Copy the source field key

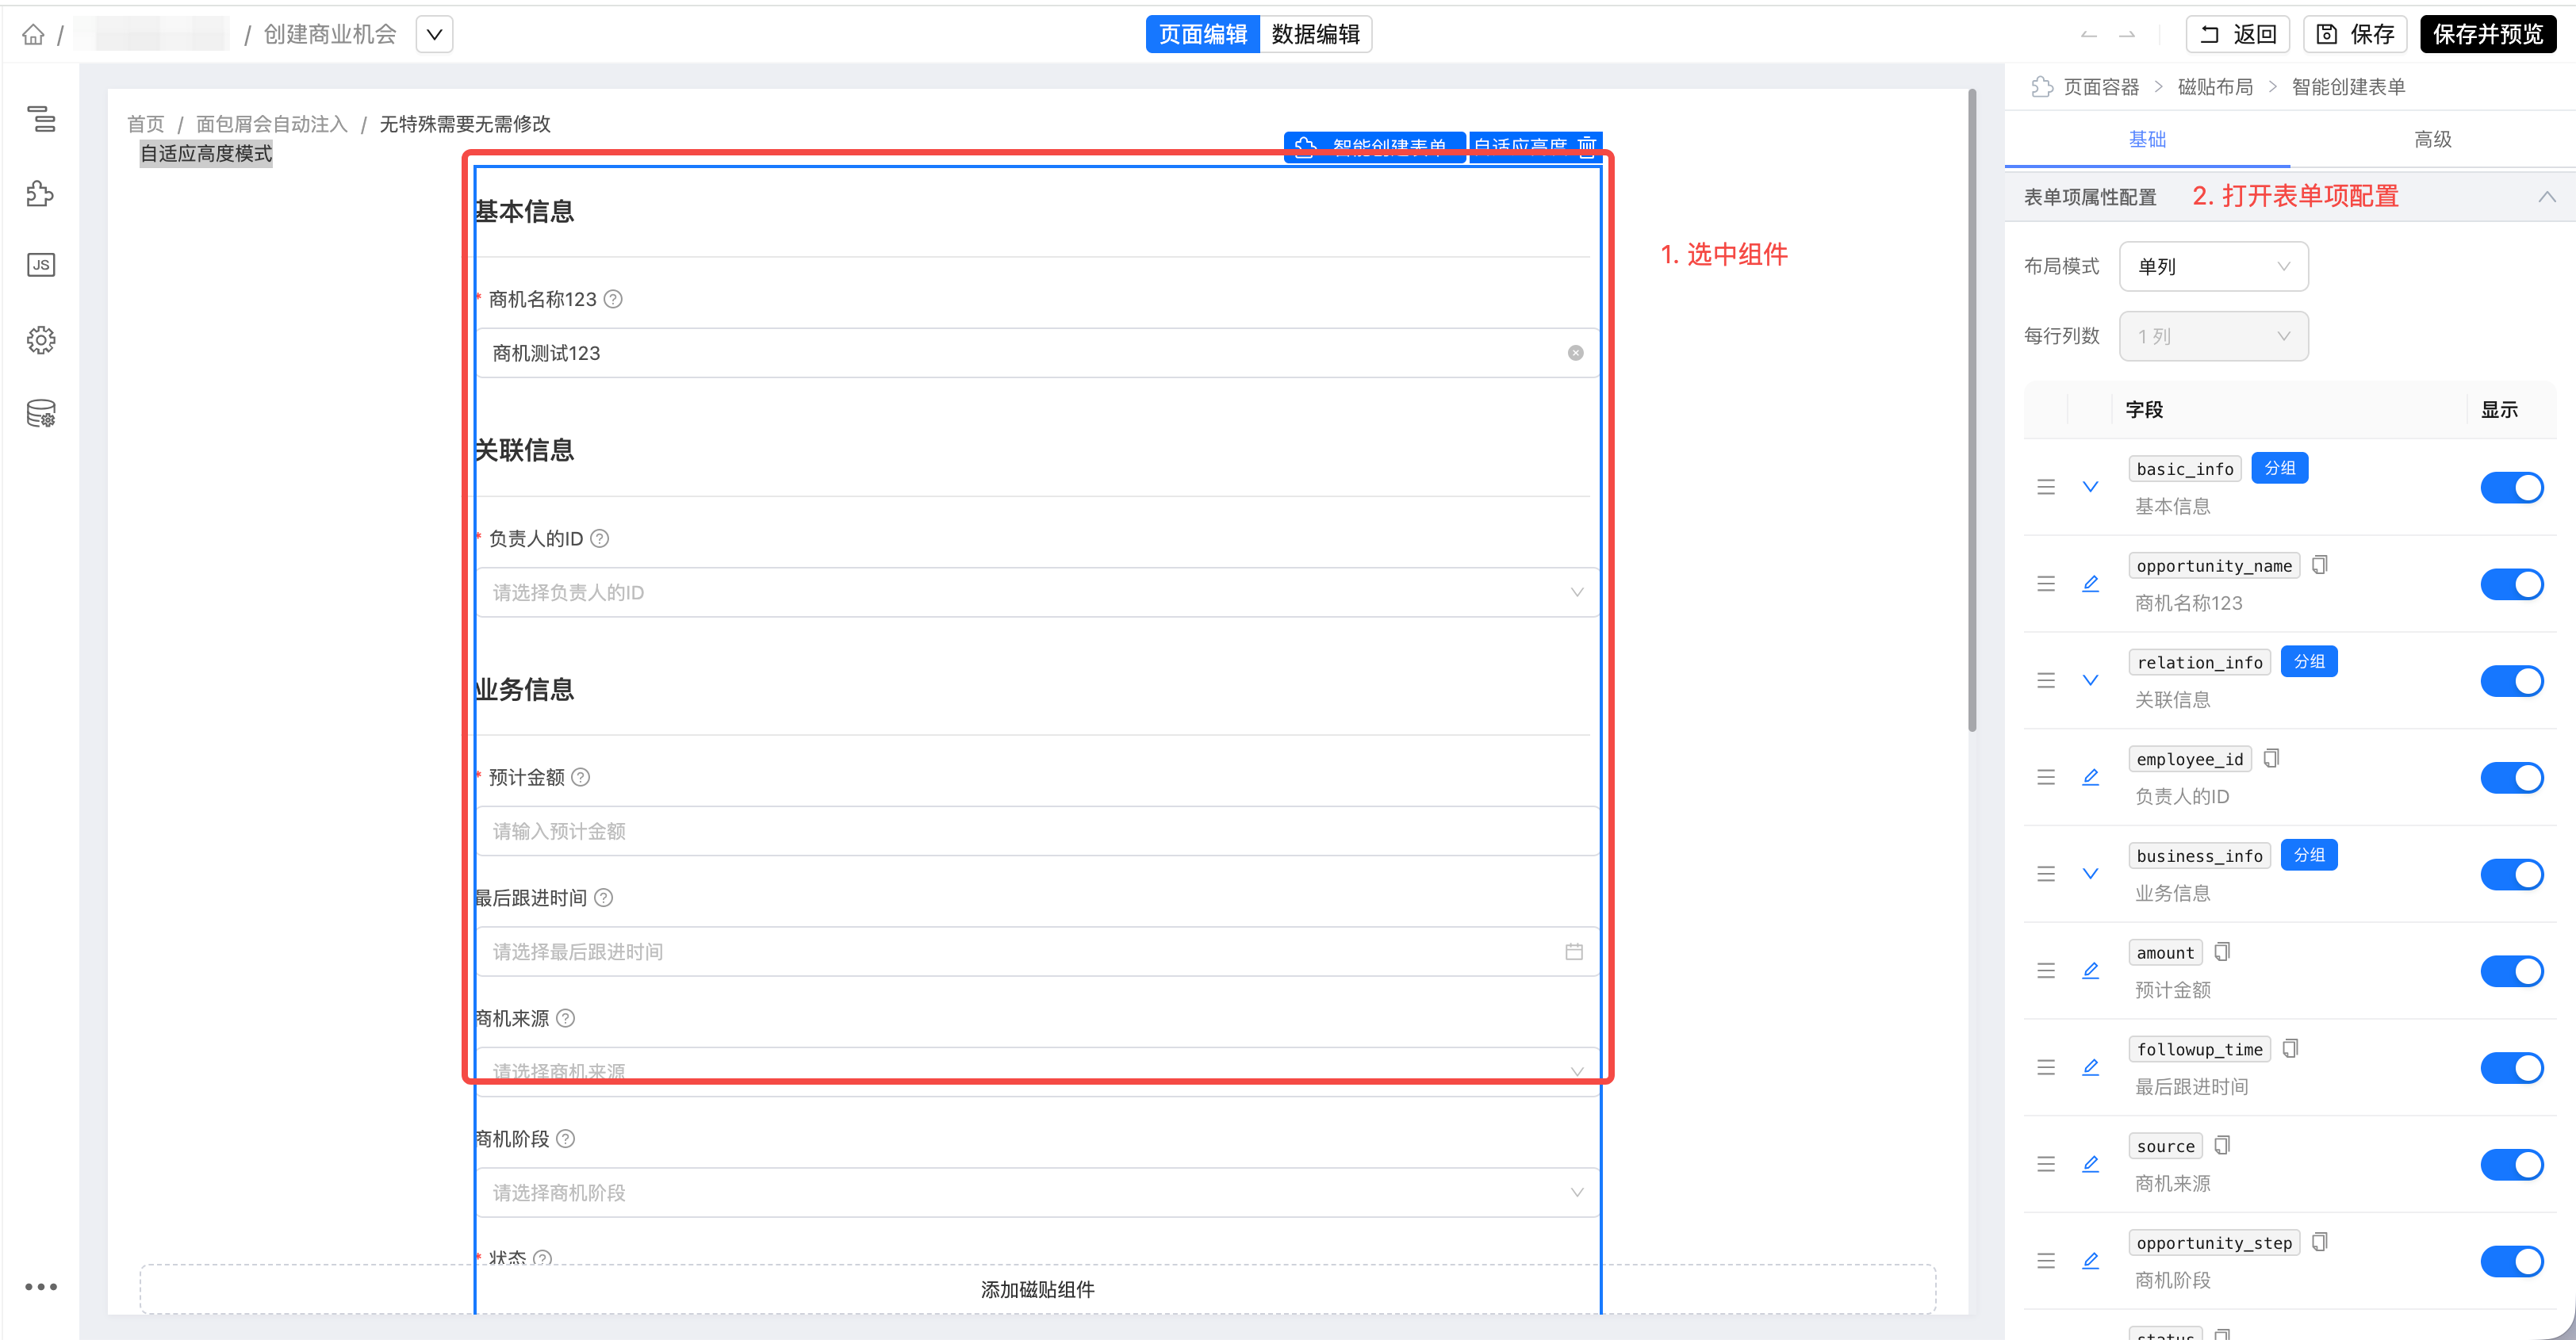[2222, 1145]
